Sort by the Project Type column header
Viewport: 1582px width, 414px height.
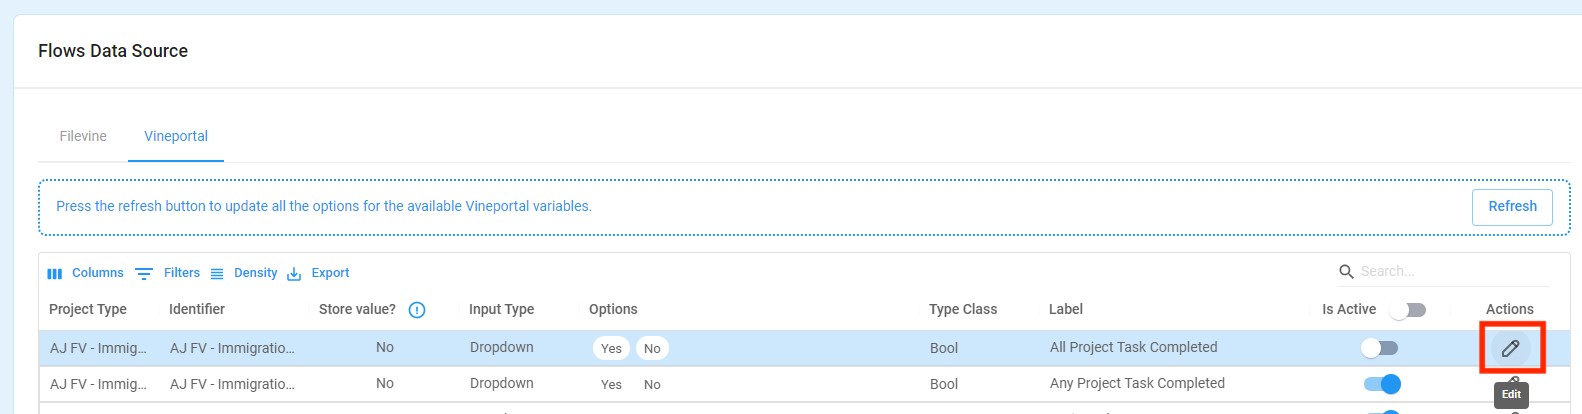88,309
